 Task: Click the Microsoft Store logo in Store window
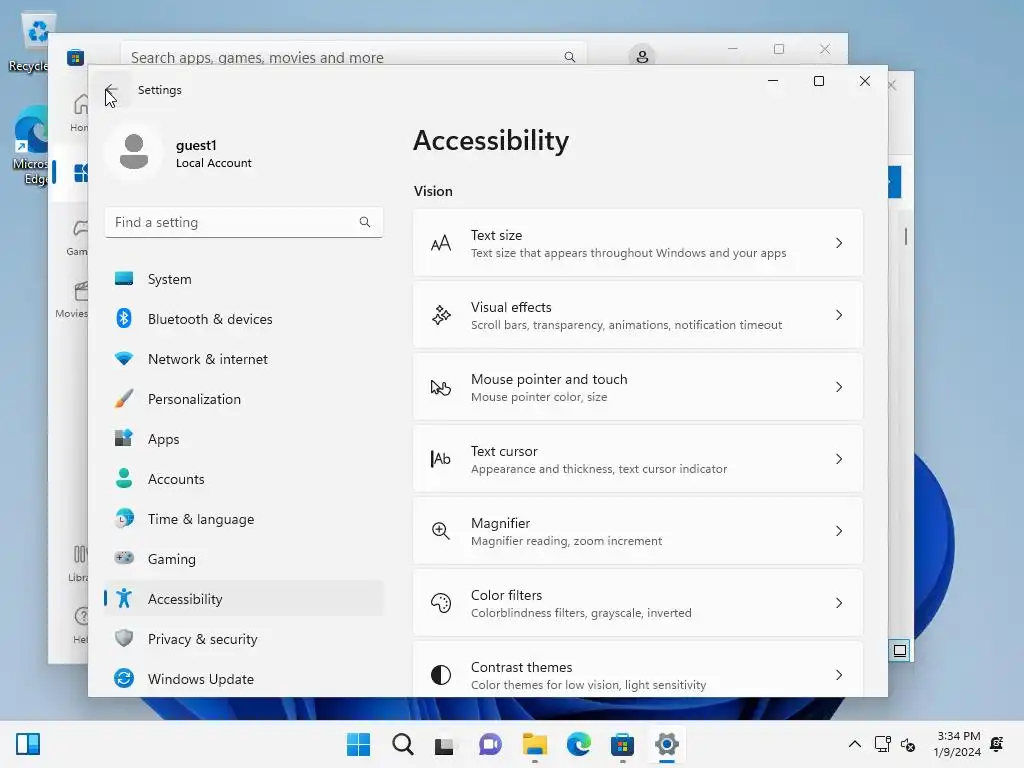tap(75, 57)
